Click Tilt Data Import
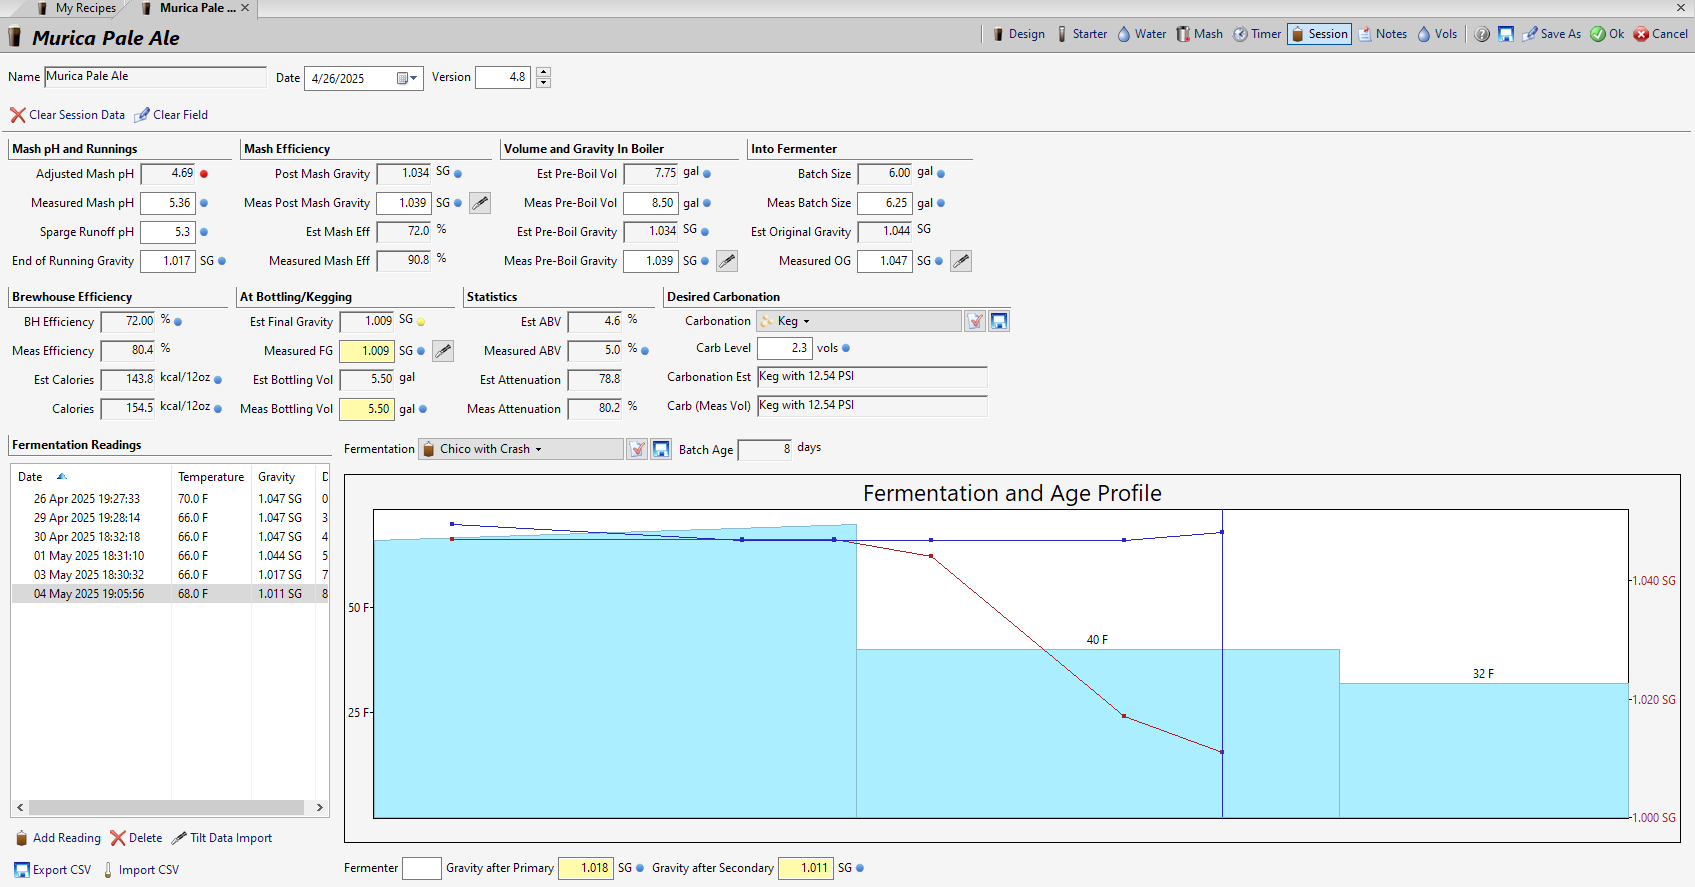Viewport: 1695px width, 887px height. coord(222,838)
